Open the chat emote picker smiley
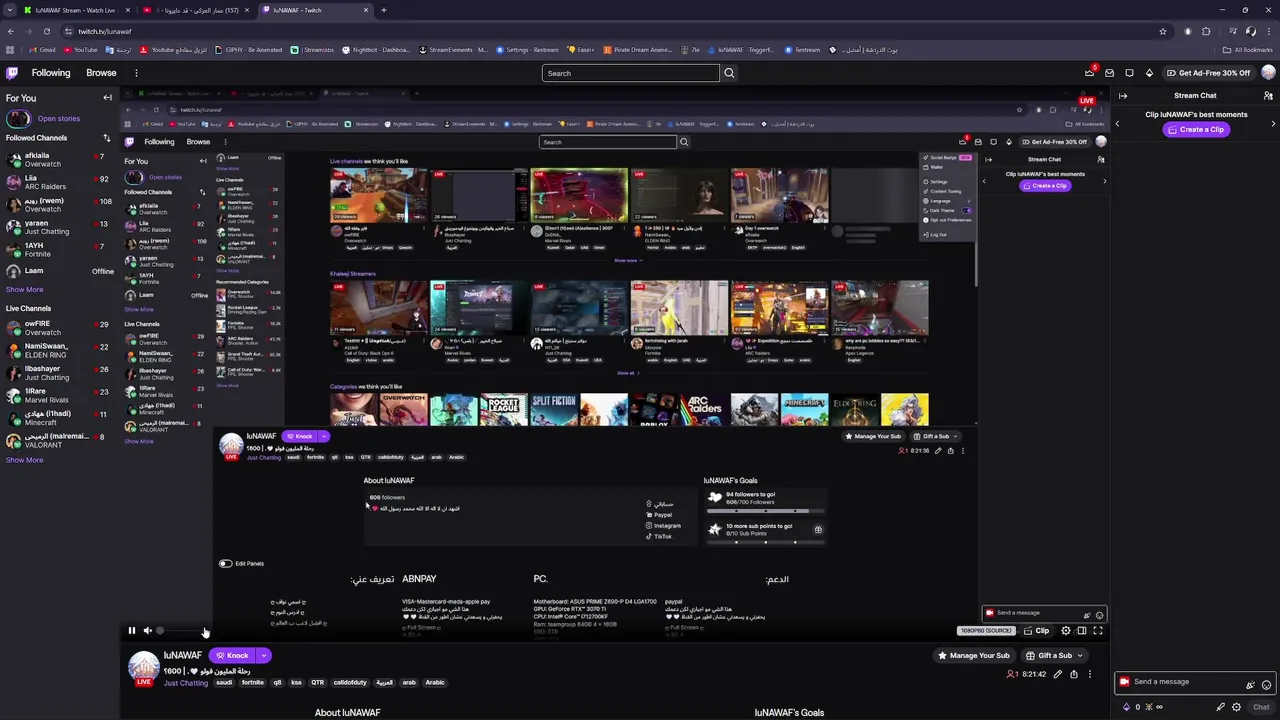Screen dimensions: 1280x720 click(1267, 685)
